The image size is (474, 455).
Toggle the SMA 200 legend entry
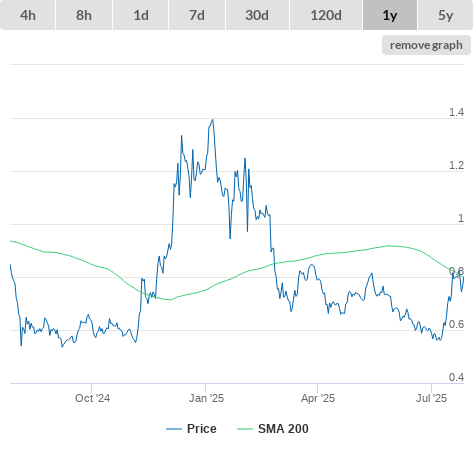(273, 429)
